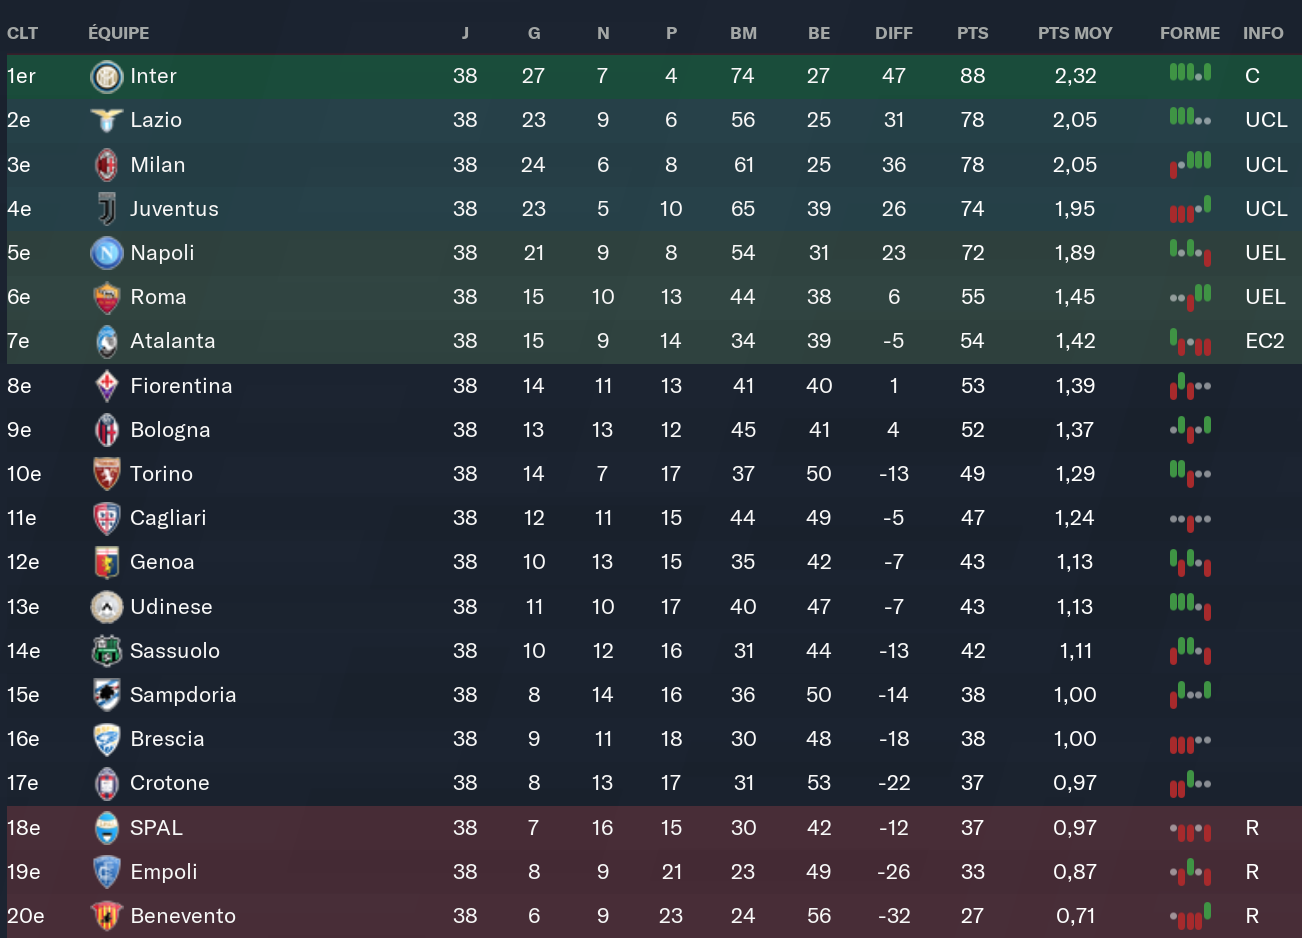1302x938 pixels.
Task: Select the Sampdoria team name
Action: click(x=183, y=695)
